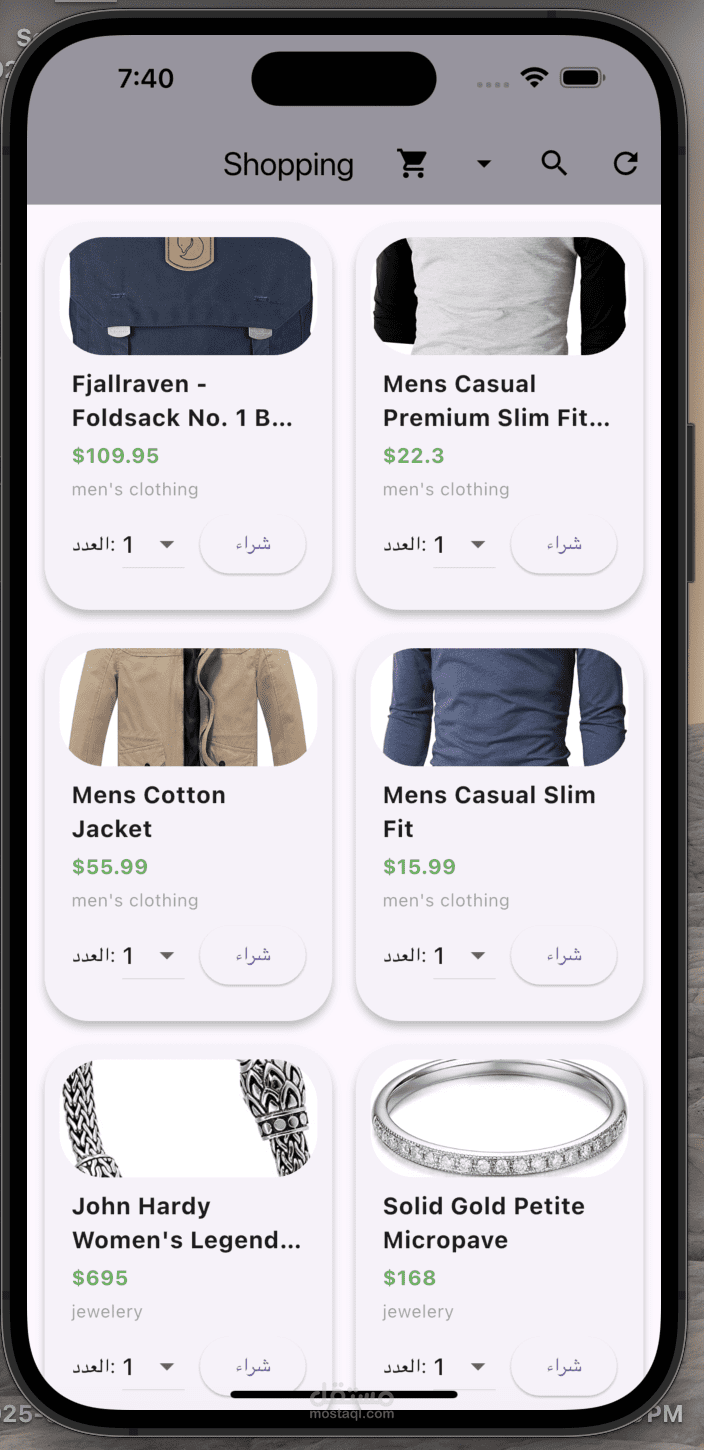The height and width of the screenshot is (1450, 704).
Task: Buy the Mens Casual Premium Slim Fit shirt
Action: point(564,545)
